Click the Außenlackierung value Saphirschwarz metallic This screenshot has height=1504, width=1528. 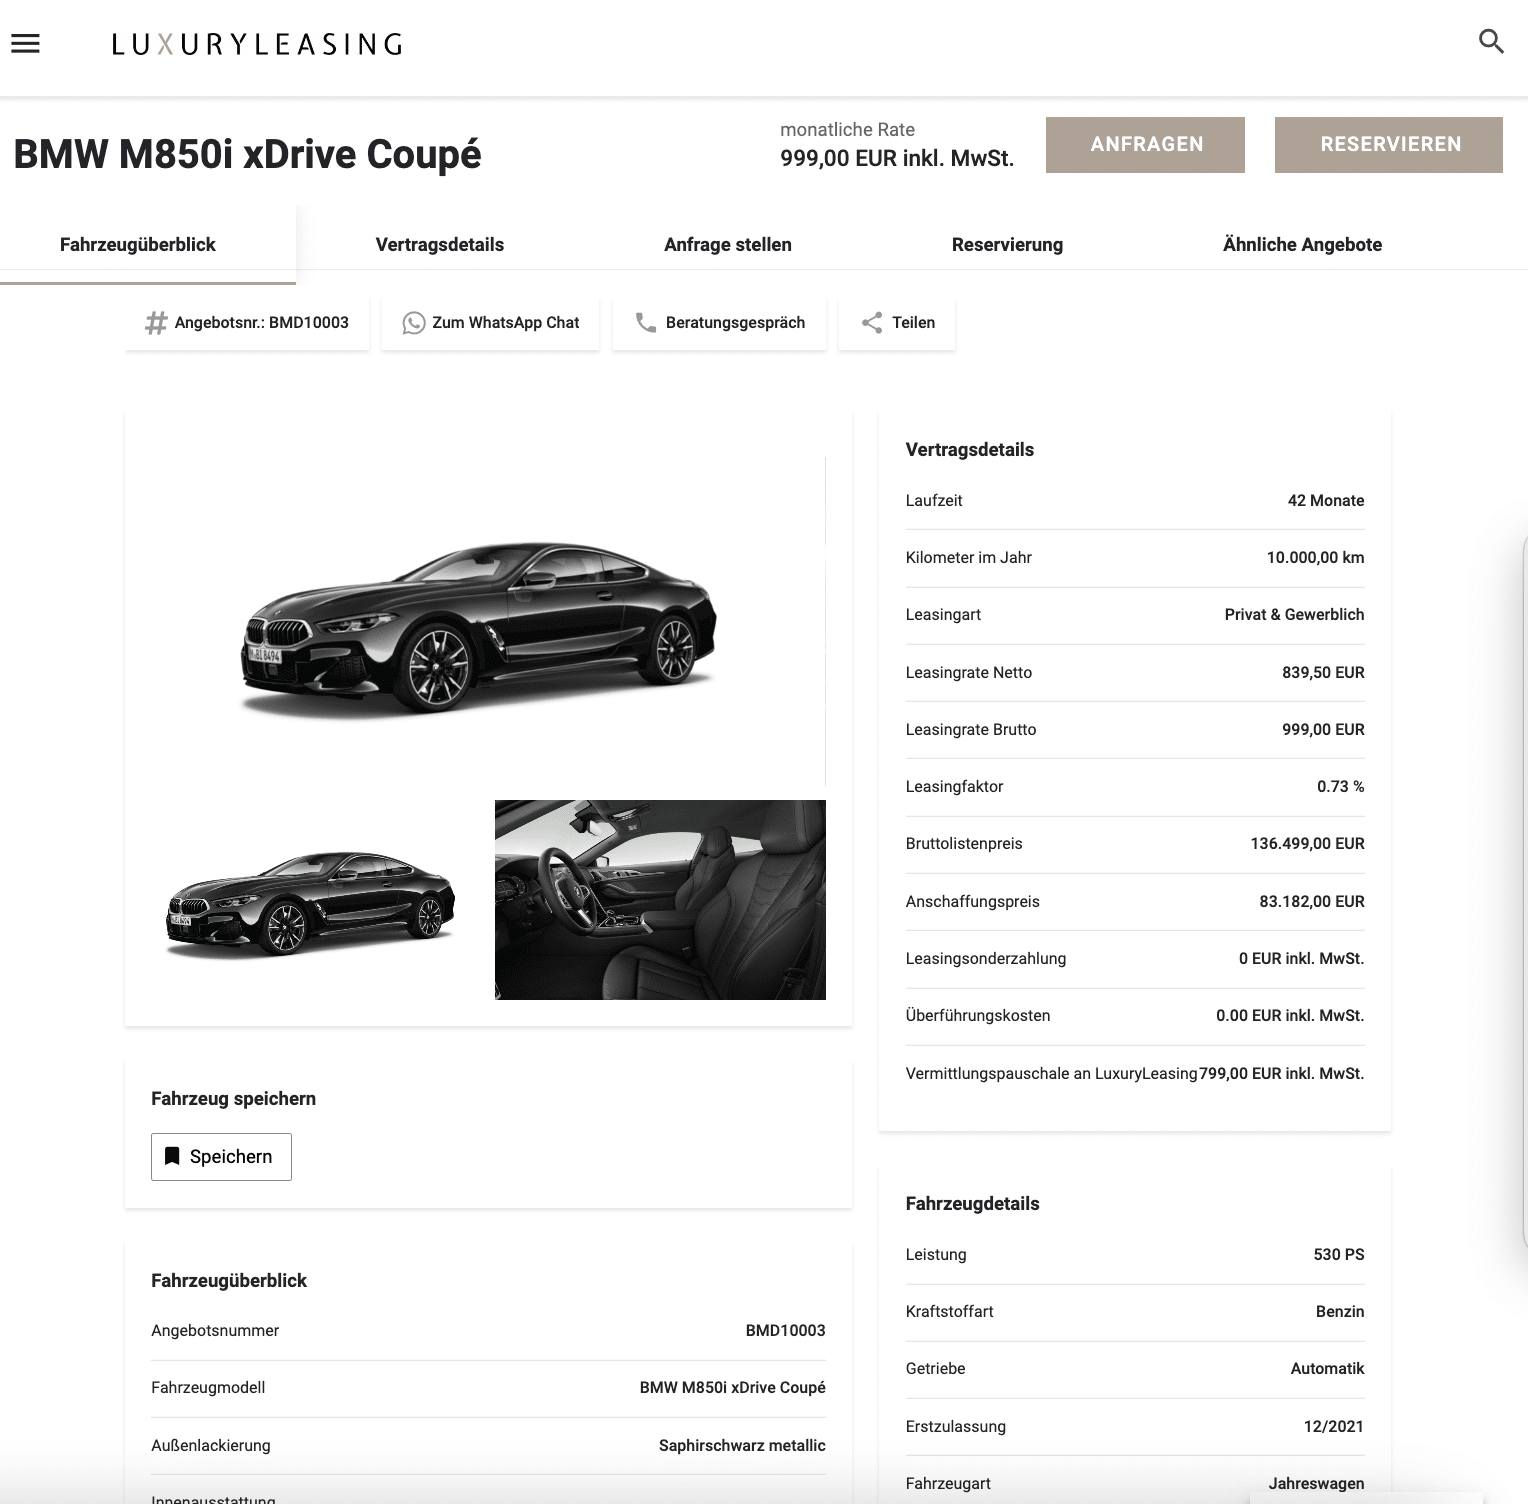click(x=742, y=1446)
